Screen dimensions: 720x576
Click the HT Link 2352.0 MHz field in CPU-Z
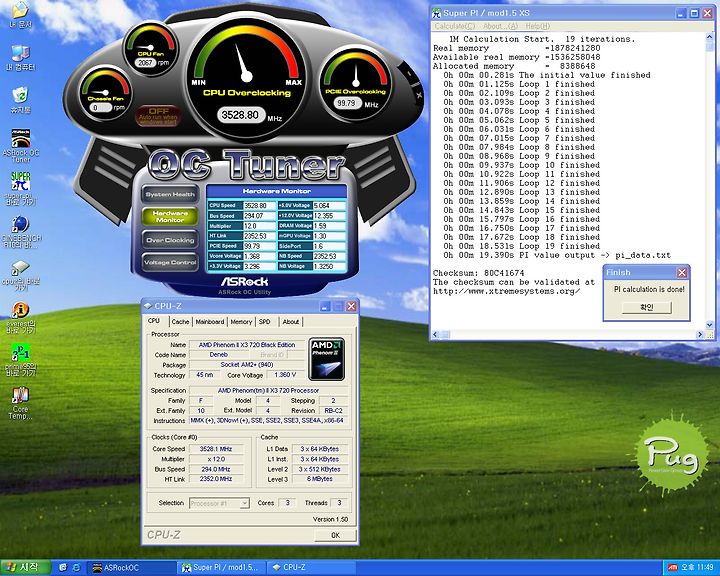pos(216,479)
